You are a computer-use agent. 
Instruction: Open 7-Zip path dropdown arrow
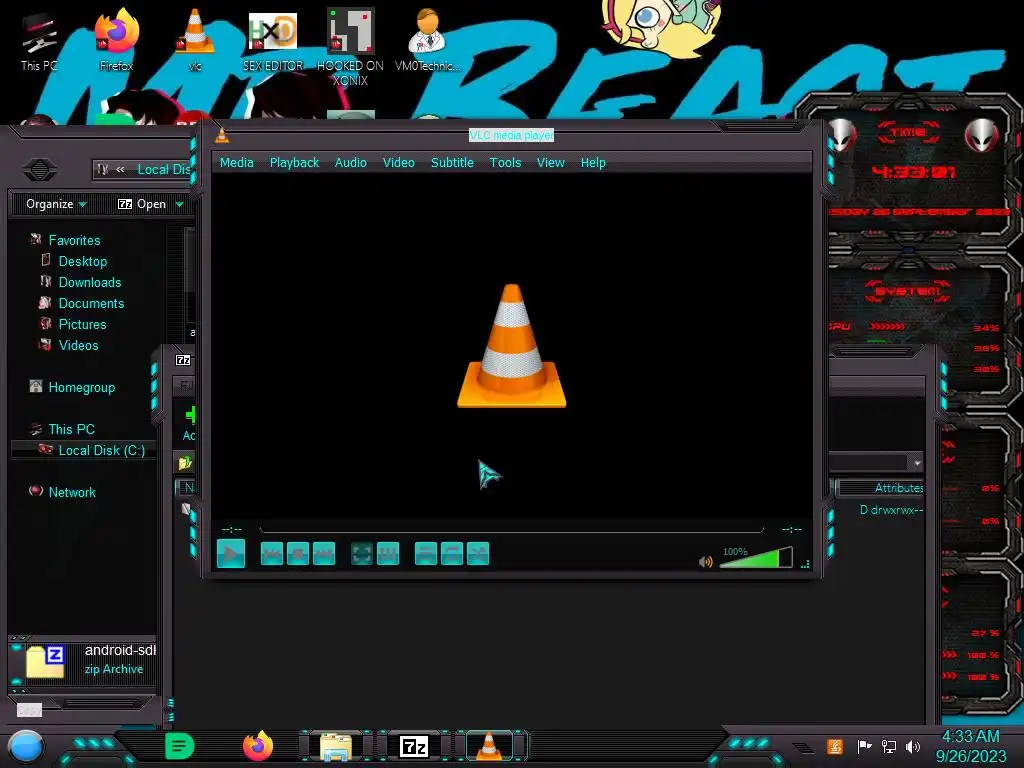(x=917, y=463)
